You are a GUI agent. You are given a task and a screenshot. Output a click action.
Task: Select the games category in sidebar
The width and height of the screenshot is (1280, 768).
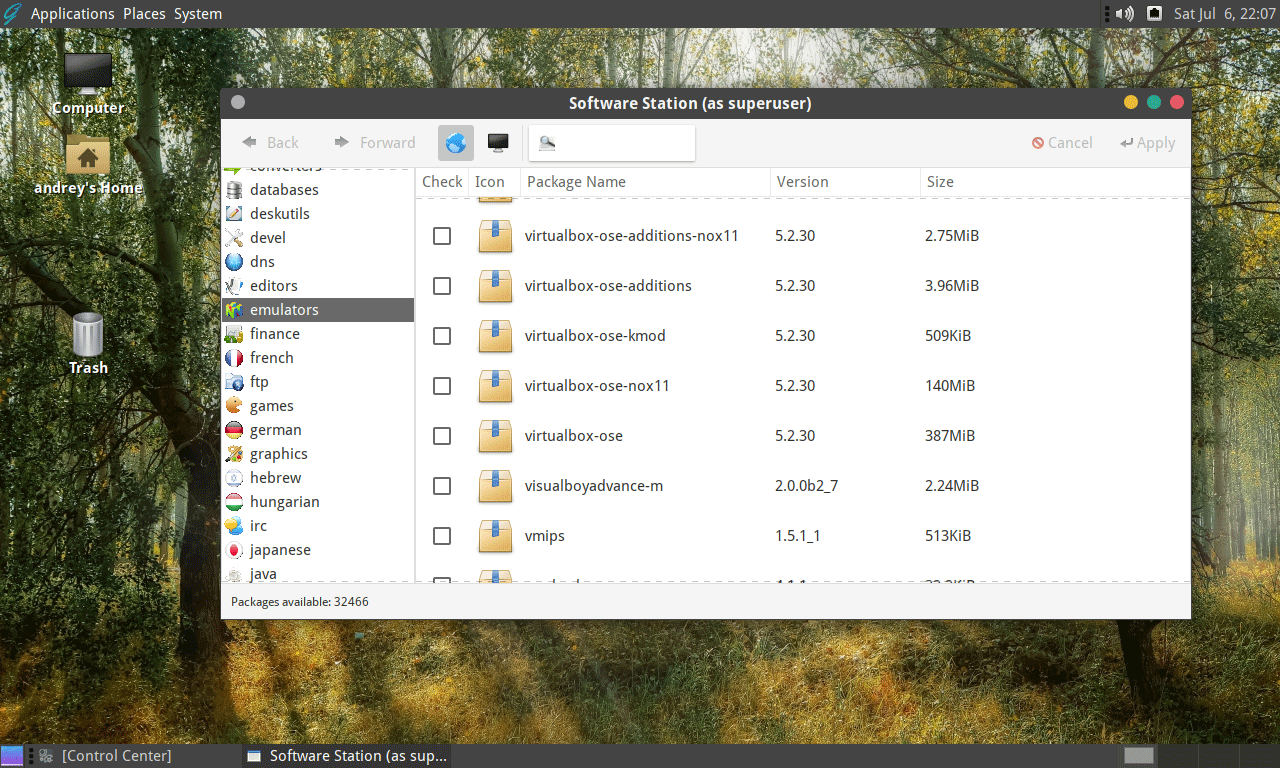(271, 406)
